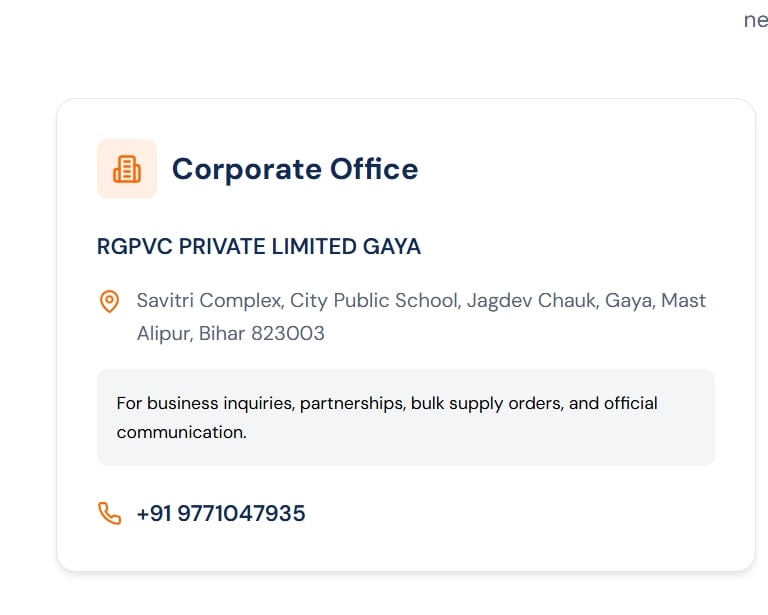Click the RGPVC PRIVATE LIMITED GAYA name

tap(258, 247)
